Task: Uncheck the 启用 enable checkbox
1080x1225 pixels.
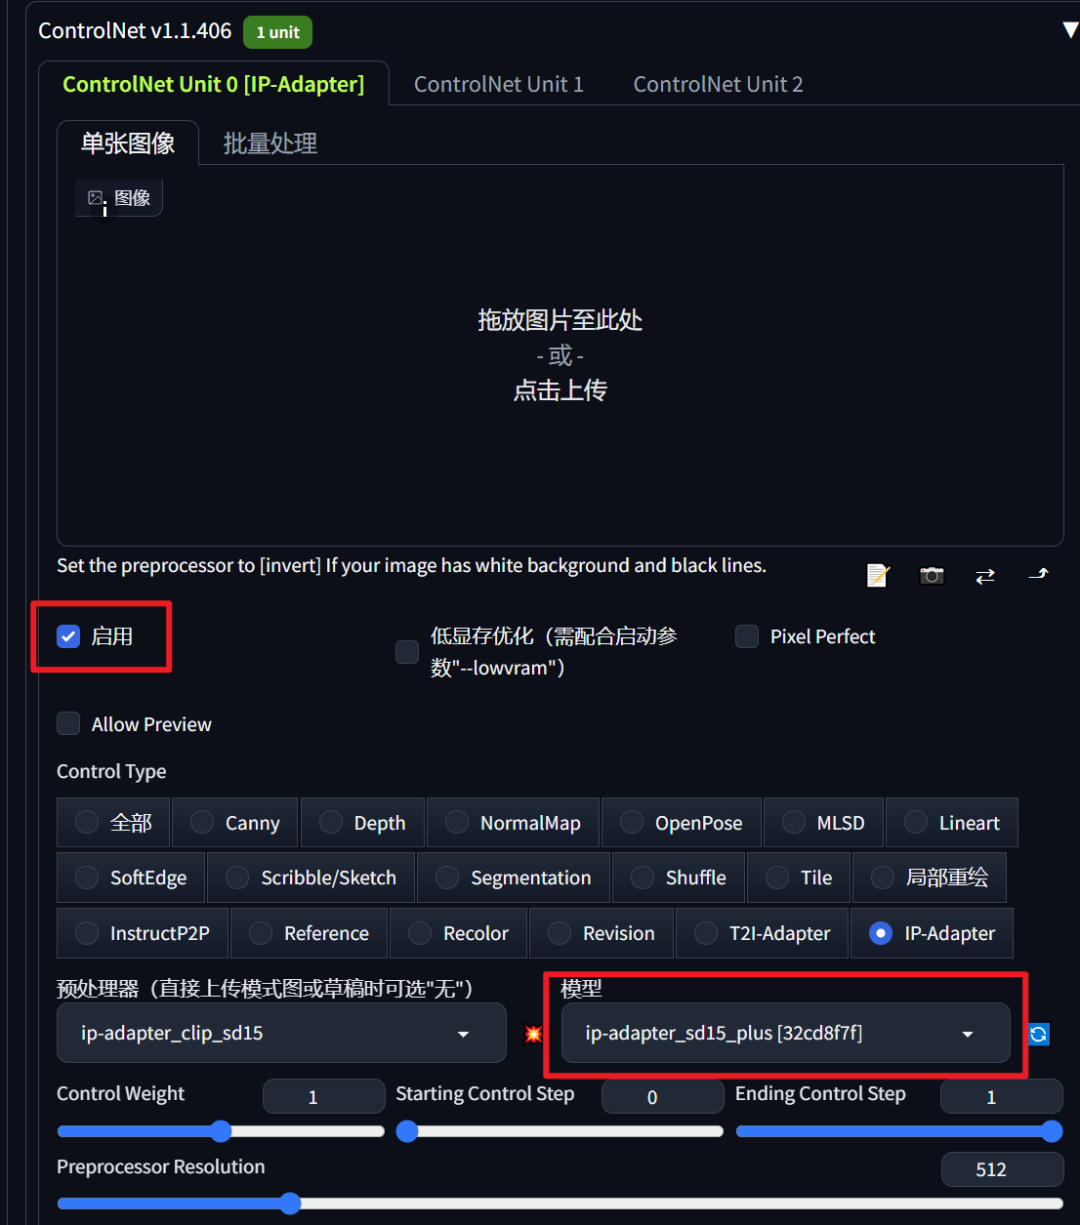Action: pyautogui.click(x=68, y=636)
